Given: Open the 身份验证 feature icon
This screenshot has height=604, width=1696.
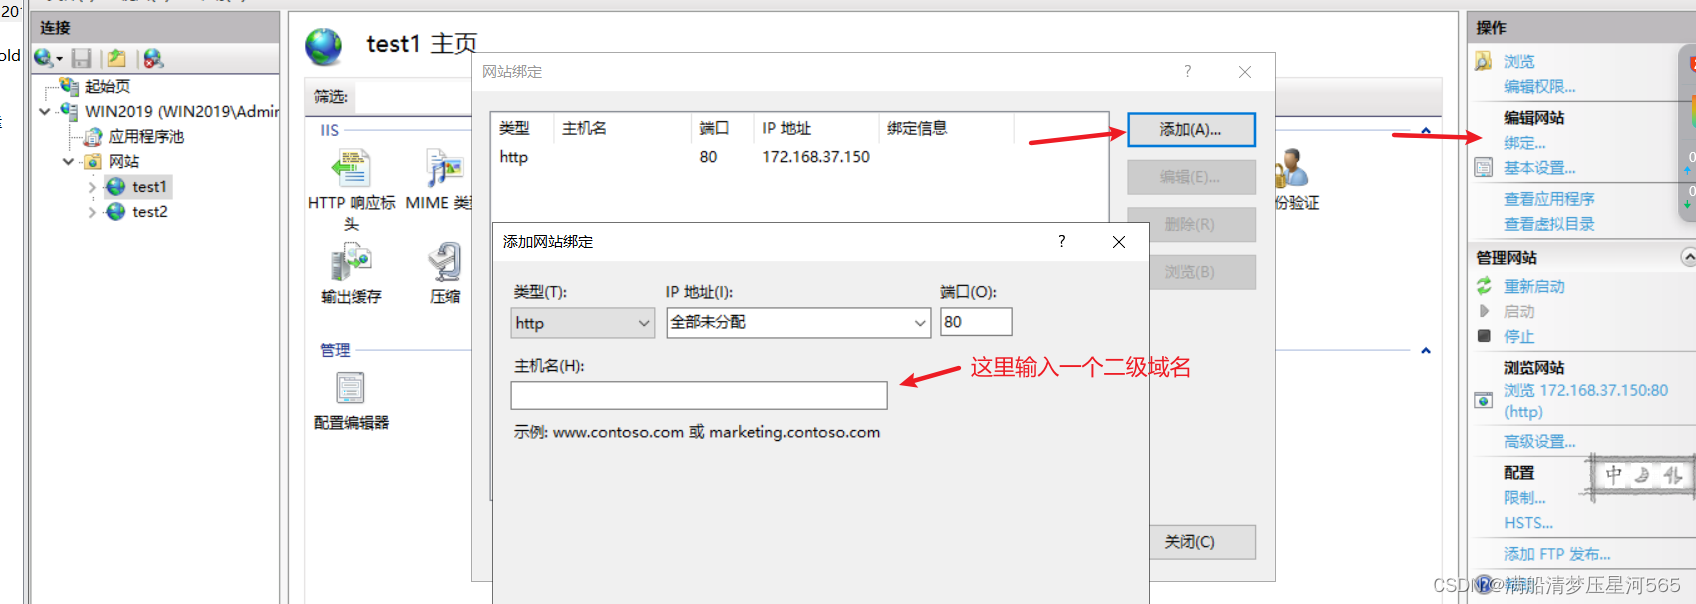Looking at the screenshot, I should pyautogui.click(x=1291, y=168).
